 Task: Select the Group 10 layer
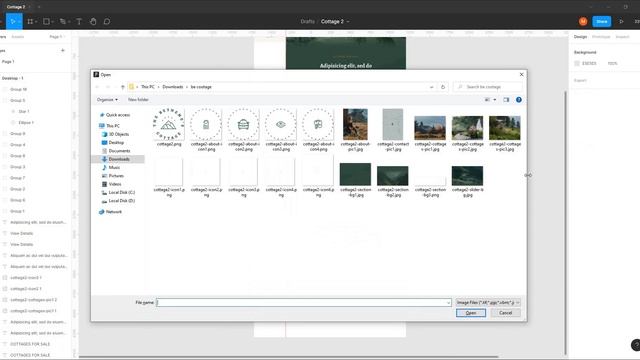19,89
